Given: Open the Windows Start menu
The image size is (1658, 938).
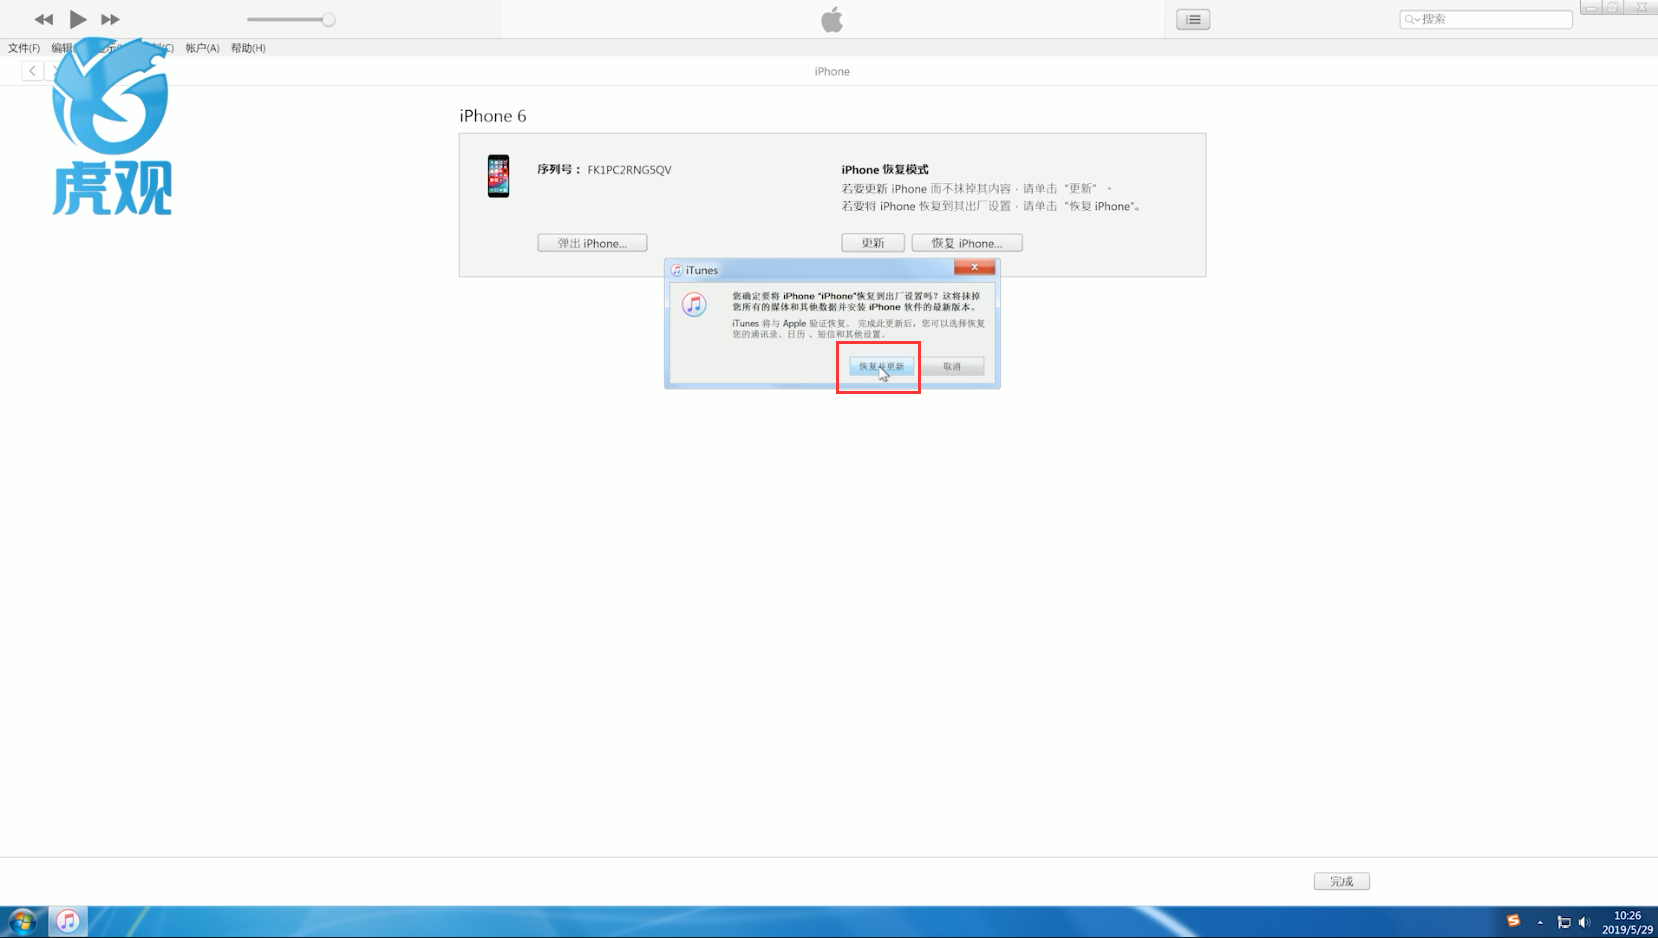Looking at the screenshot, I should click(x=22, y=921).
